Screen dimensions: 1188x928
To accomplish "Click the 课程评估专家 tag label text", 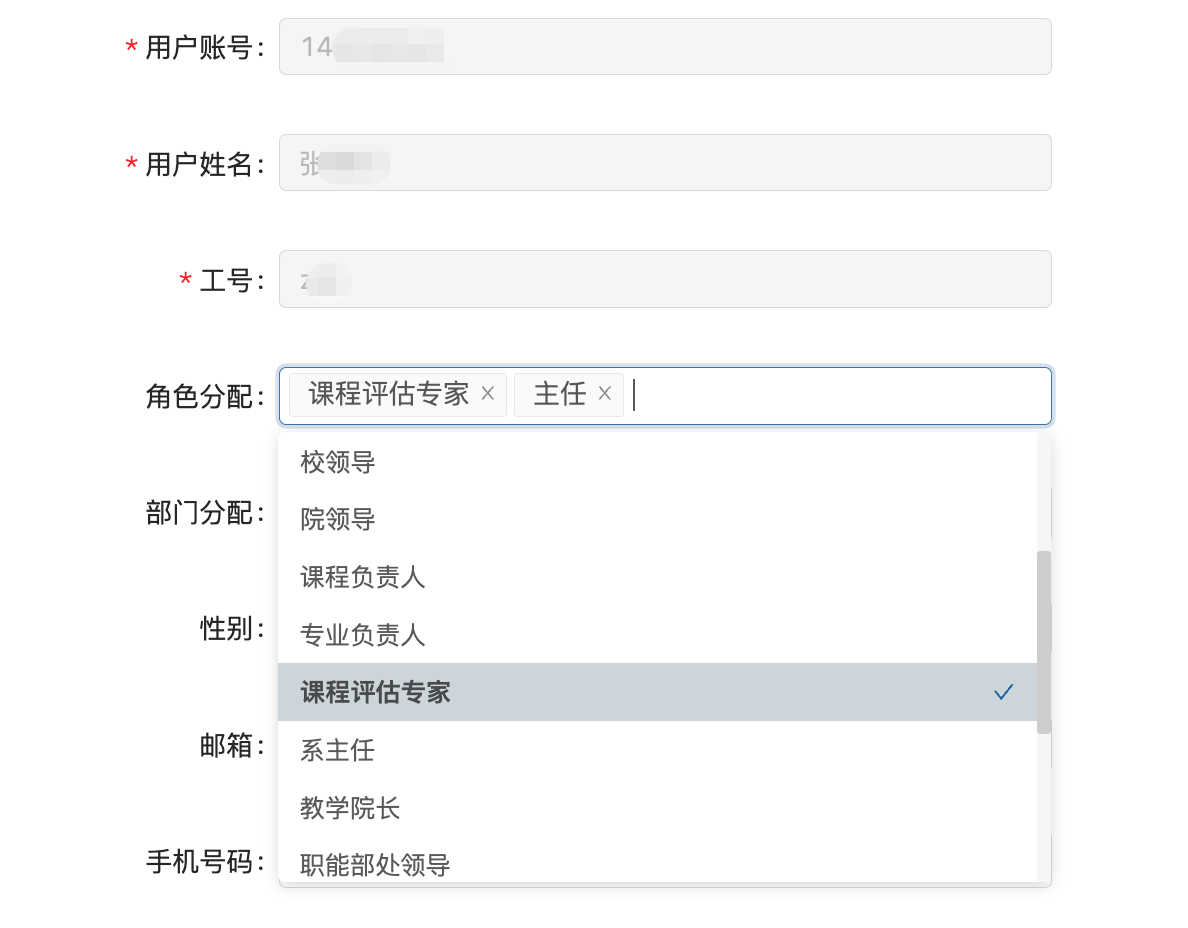I will (x=388, y=394).
